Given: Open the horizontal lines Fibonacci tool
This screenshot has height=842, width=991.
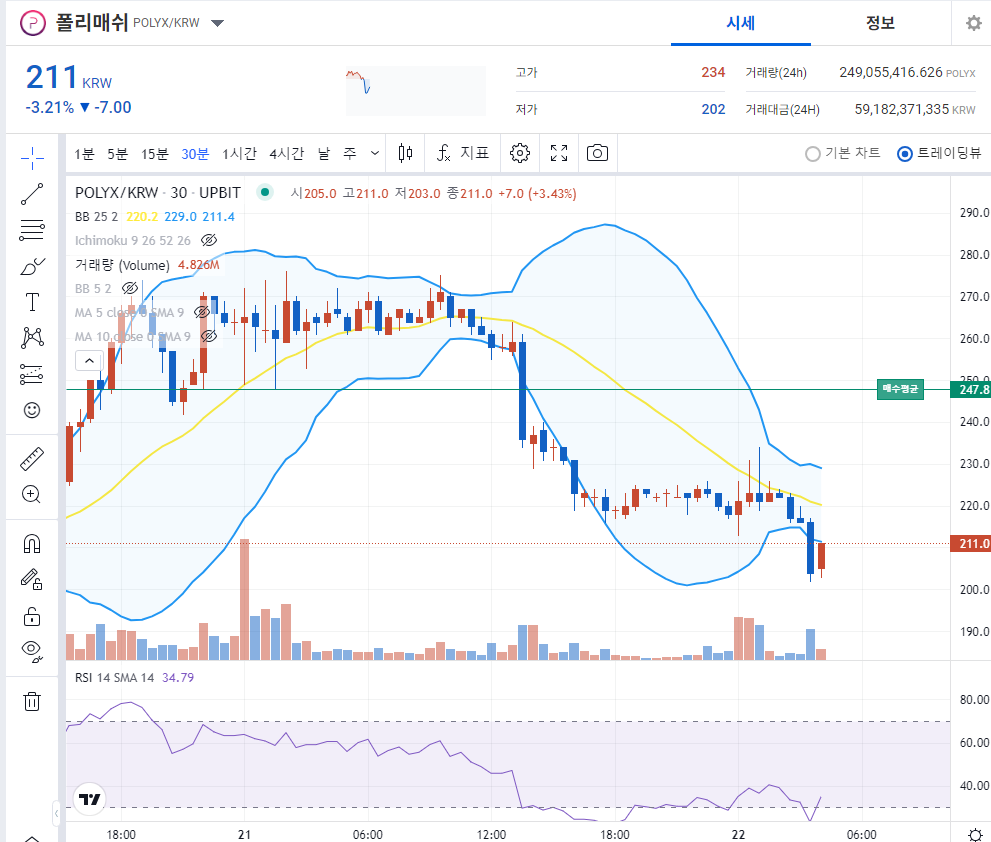Looking at the screenshot, I should [x=32, y=230].
